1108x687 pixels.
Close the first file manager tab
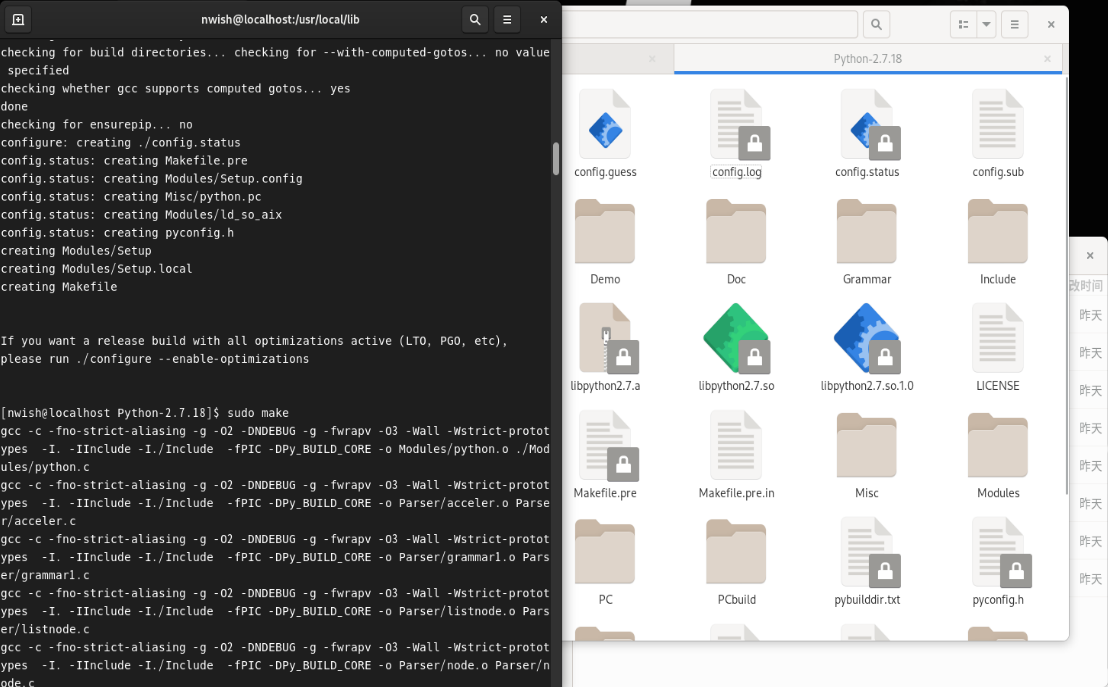pyautogui.click(x=652, y=59)
